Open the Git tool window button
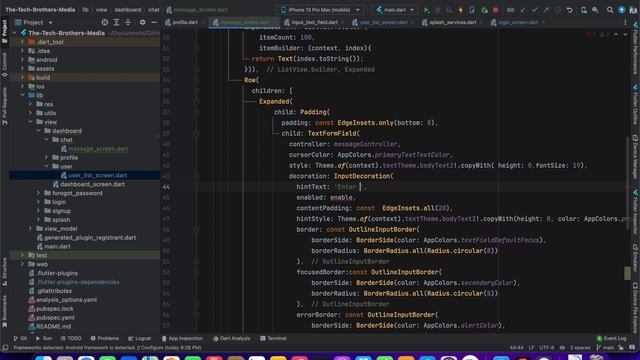The width and height of the screenshot is (640, 360). pos(20,338)
